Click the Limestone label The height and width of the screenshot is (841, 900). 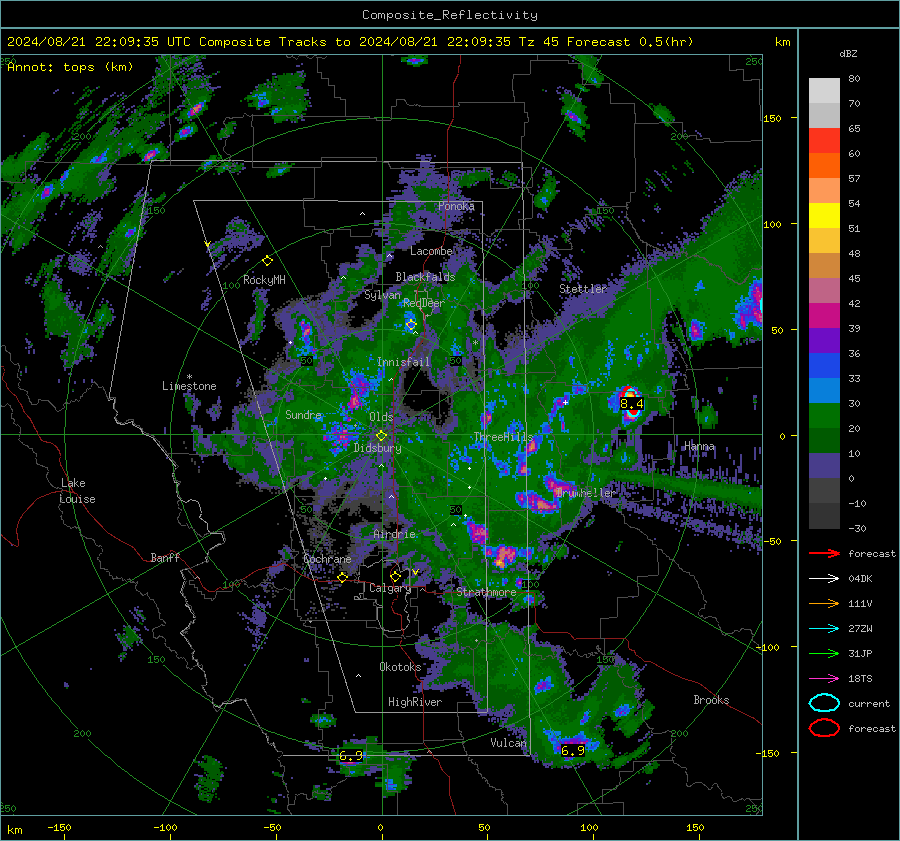[x=189, y=386]
